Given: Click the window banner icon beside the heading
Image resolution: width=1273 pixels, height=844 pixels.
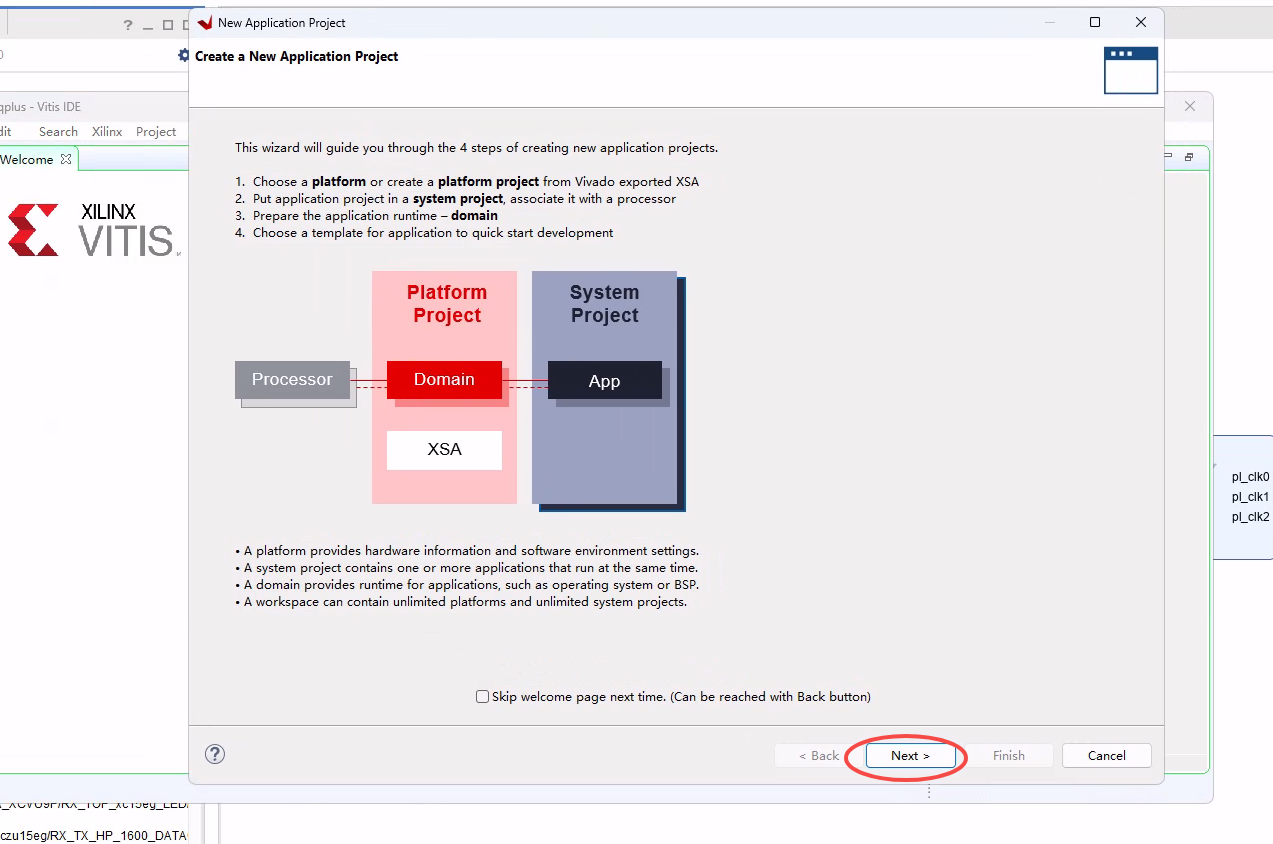Looking at the screenshot, I should 1131,70.
